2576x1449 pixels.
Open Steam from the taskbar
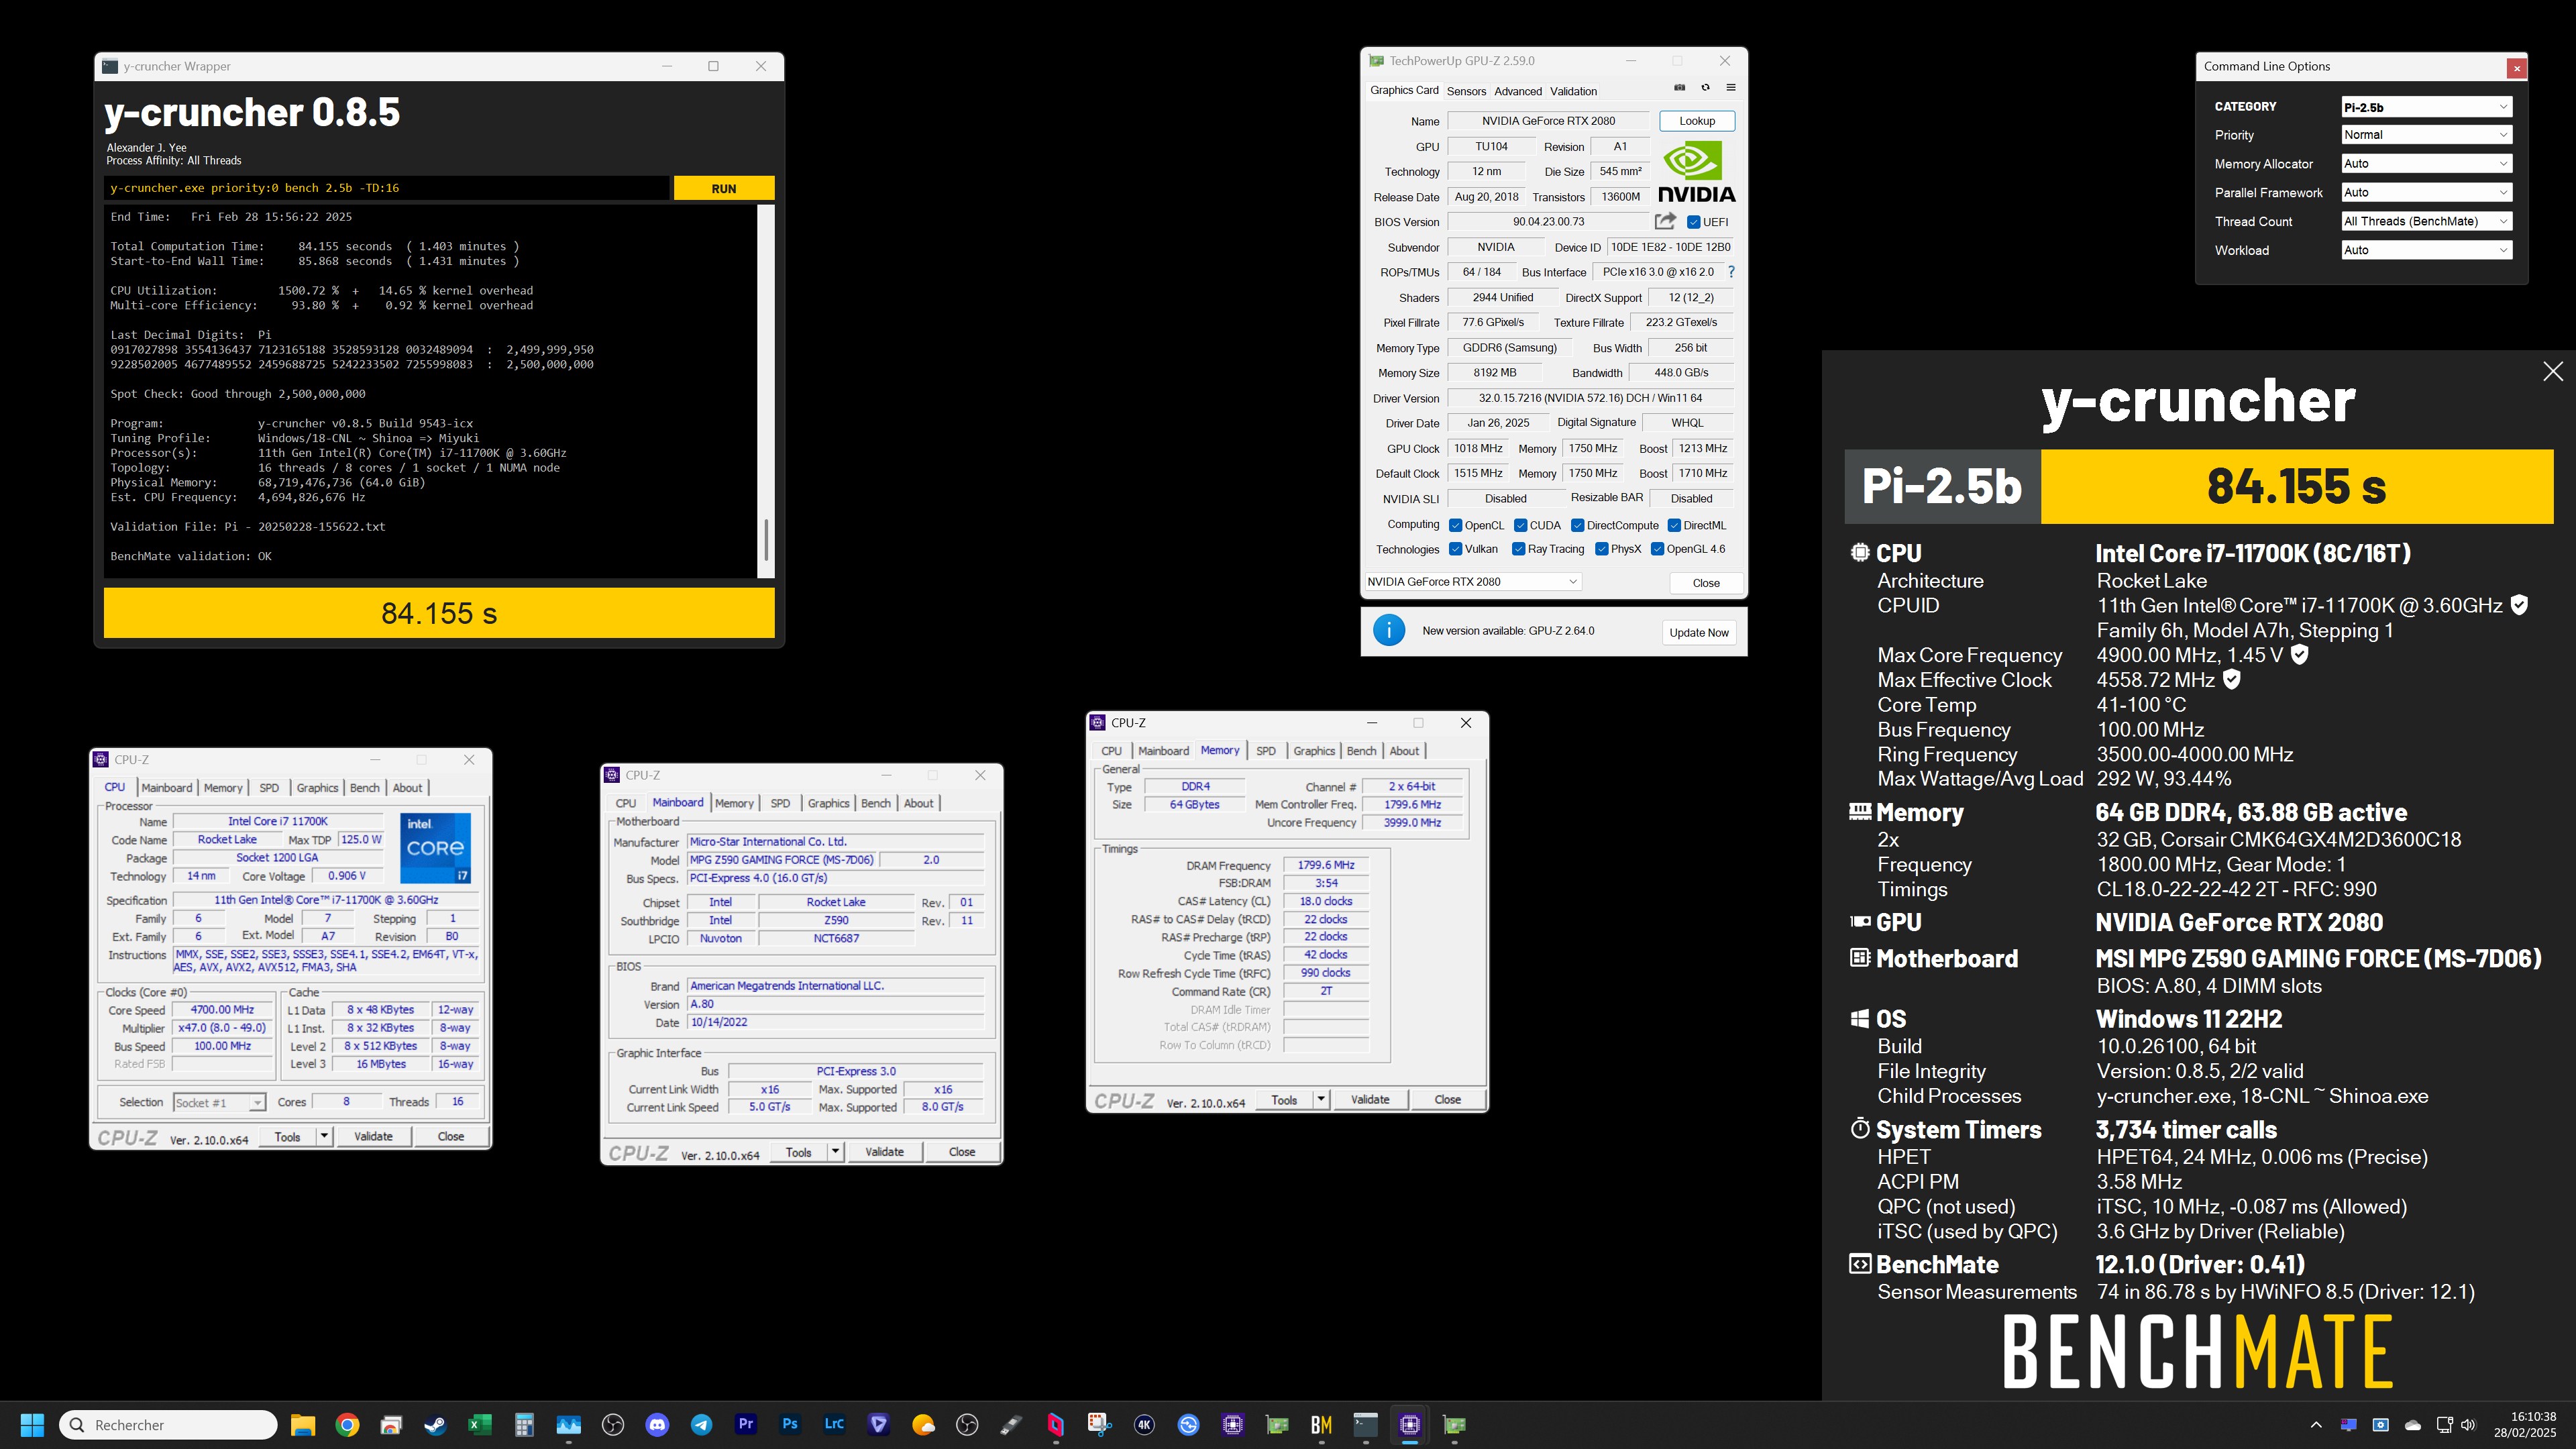click(435, 1425)
